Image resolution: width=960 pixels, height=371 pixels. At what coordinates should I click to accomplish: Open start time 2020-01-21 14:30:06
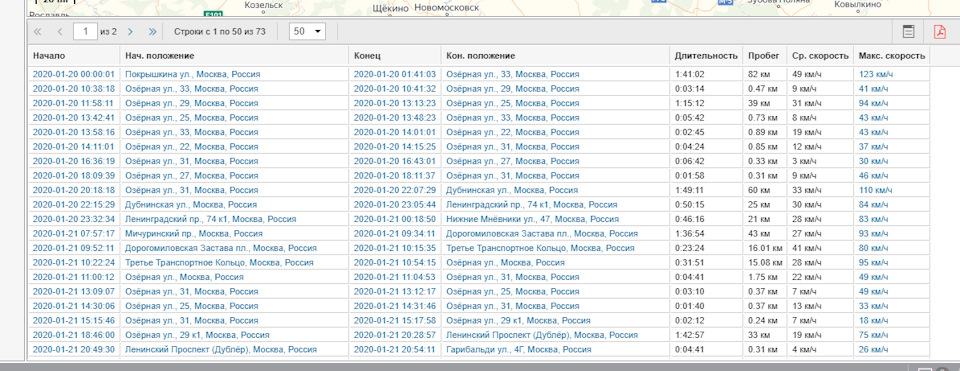[73, 306]
